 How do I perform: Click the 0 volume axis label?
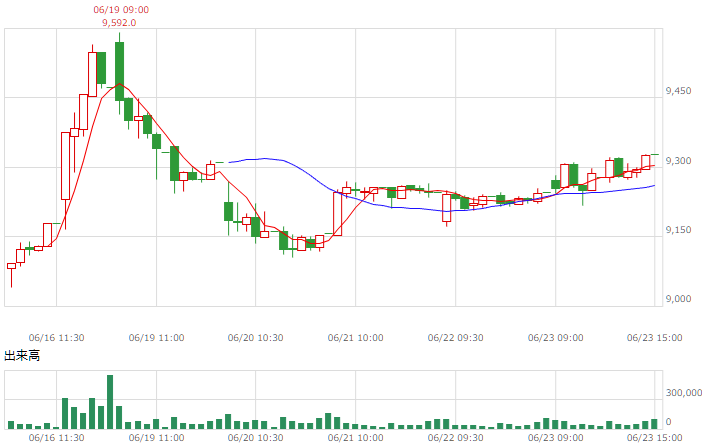pos(668,422)
